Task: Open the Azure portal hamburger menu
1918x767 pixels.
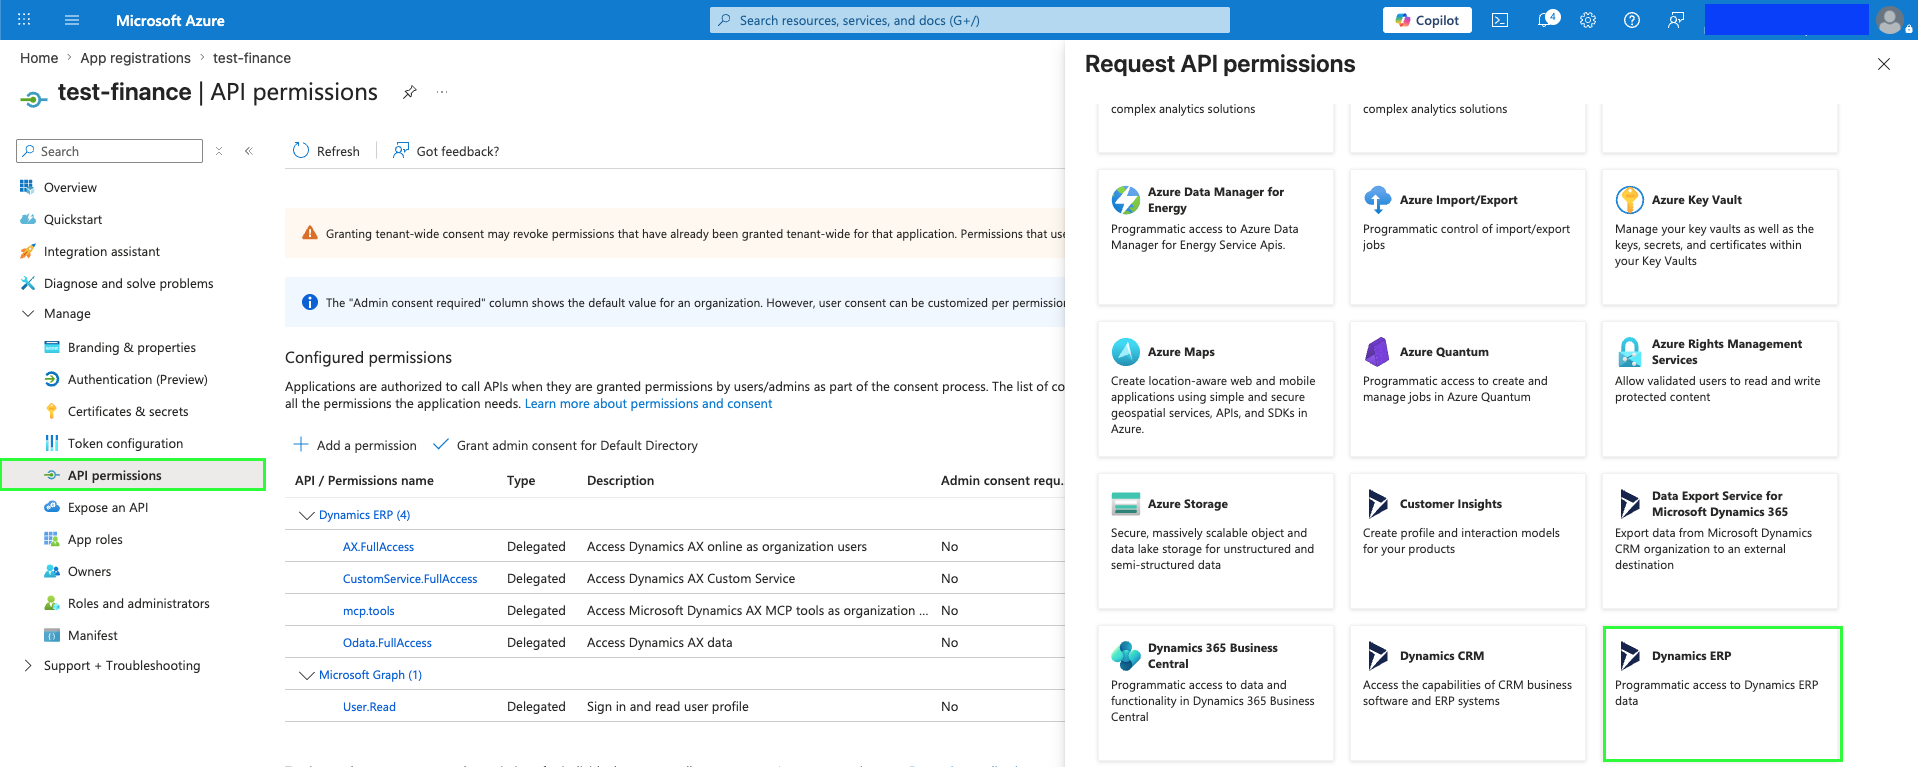Action: [x=72, y=20]
